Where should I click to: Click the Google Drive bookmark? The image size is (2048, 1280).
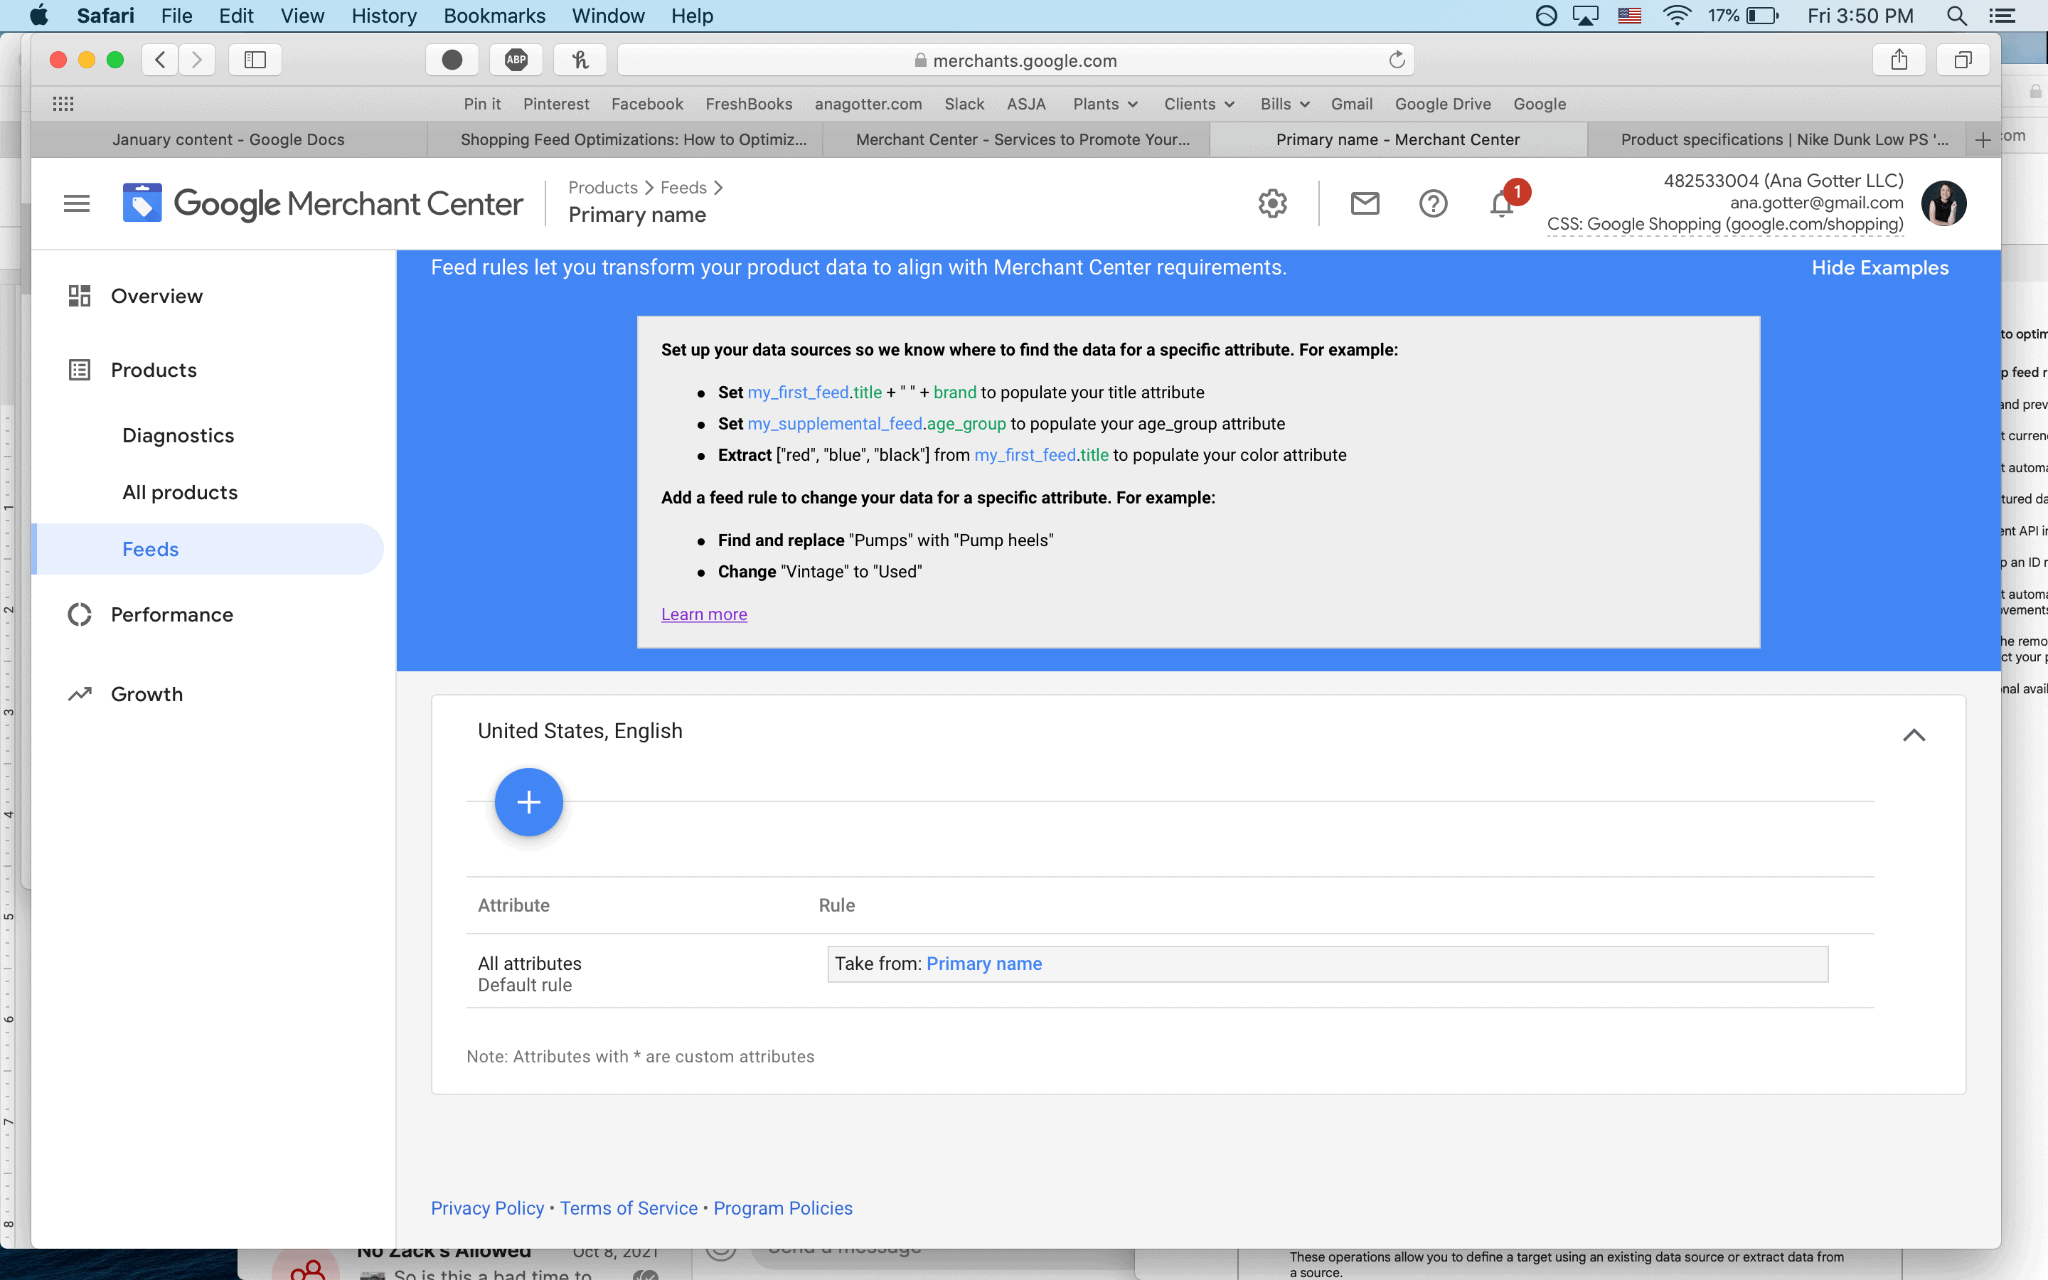(x=1443, y=104)
